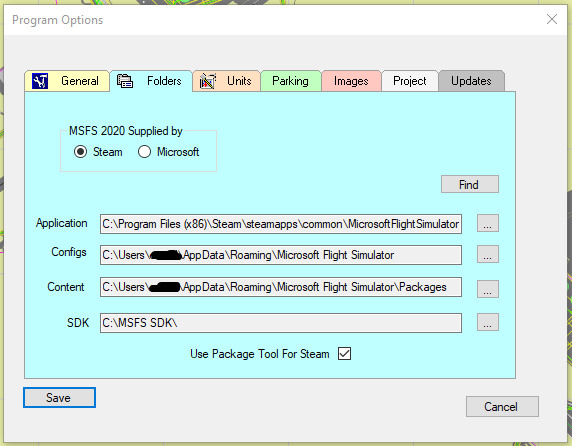
Task: Click the 'Use Package Tool For Steam' label
Action: tap(259, 354)
